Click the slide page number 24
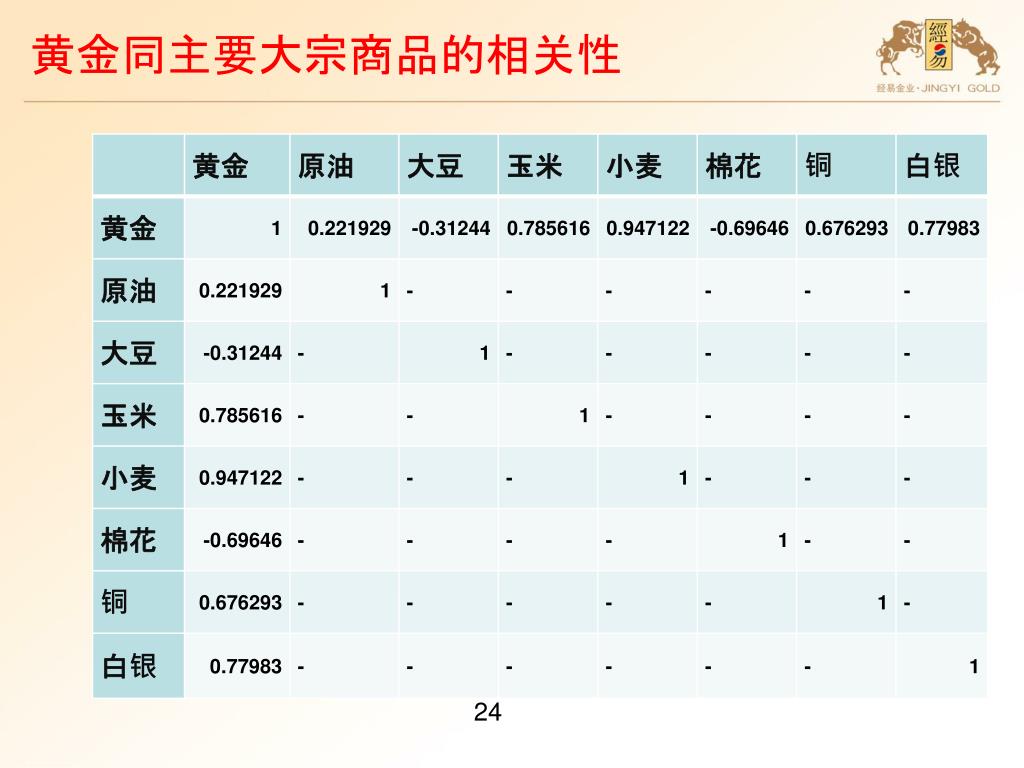The height and width of the screenshot is (768, 1024). [x=487, y=712]
